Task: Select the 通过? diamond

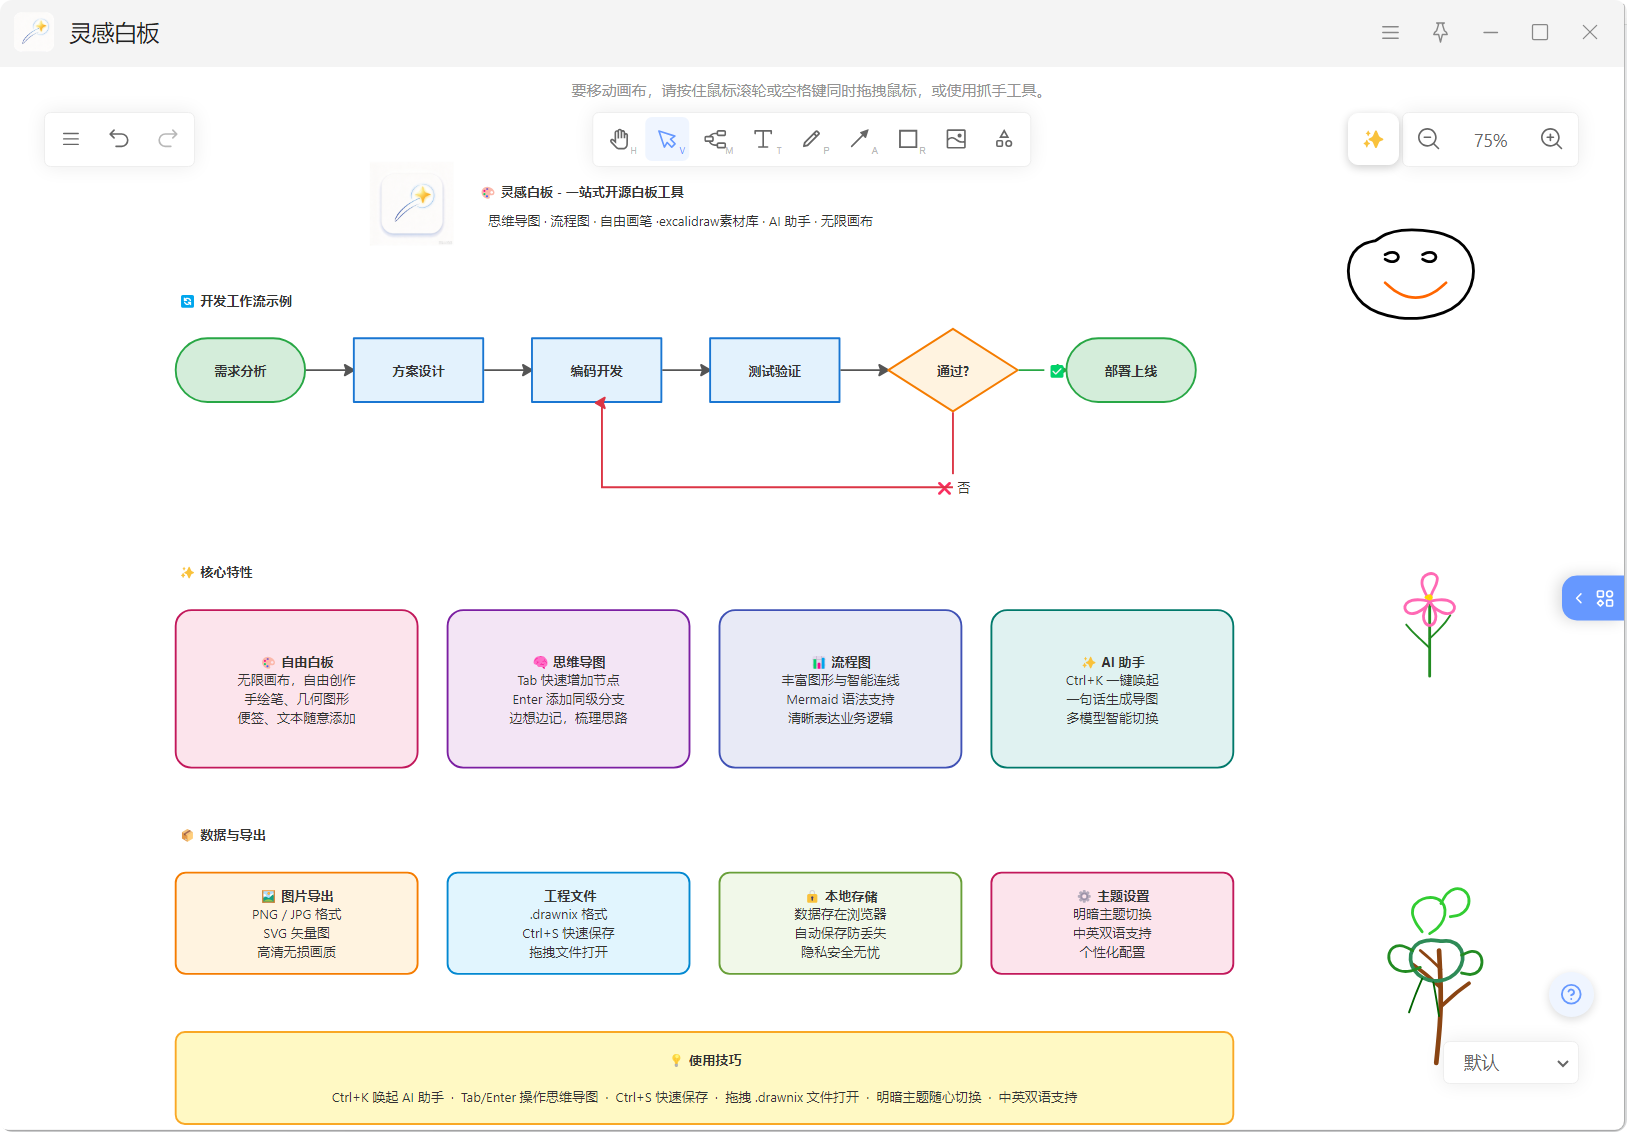Action: [x=953, y=370]
